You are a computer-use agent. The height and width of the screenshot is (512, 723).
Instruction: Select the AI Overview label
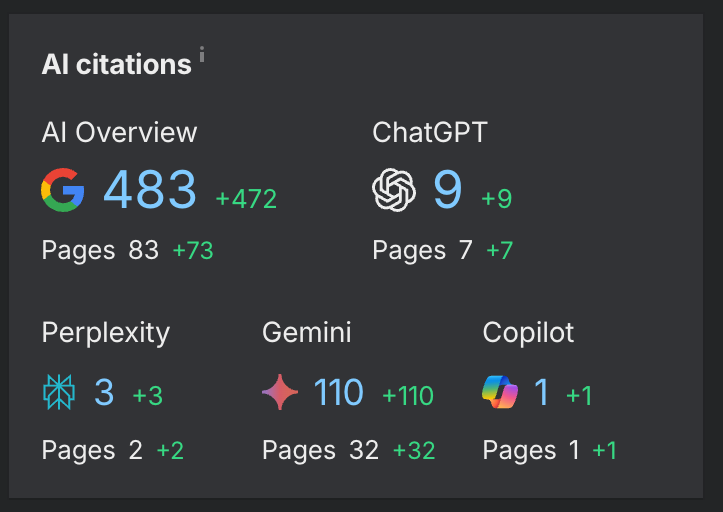point(119,132)
